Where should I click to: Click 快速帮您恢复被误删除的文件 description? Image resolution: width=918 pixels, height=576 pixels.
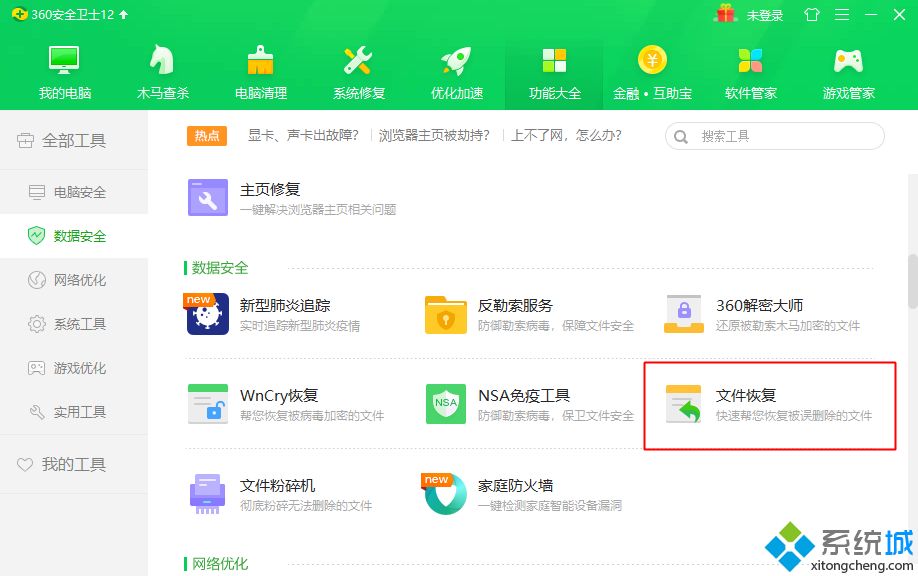tap(794, 416)
